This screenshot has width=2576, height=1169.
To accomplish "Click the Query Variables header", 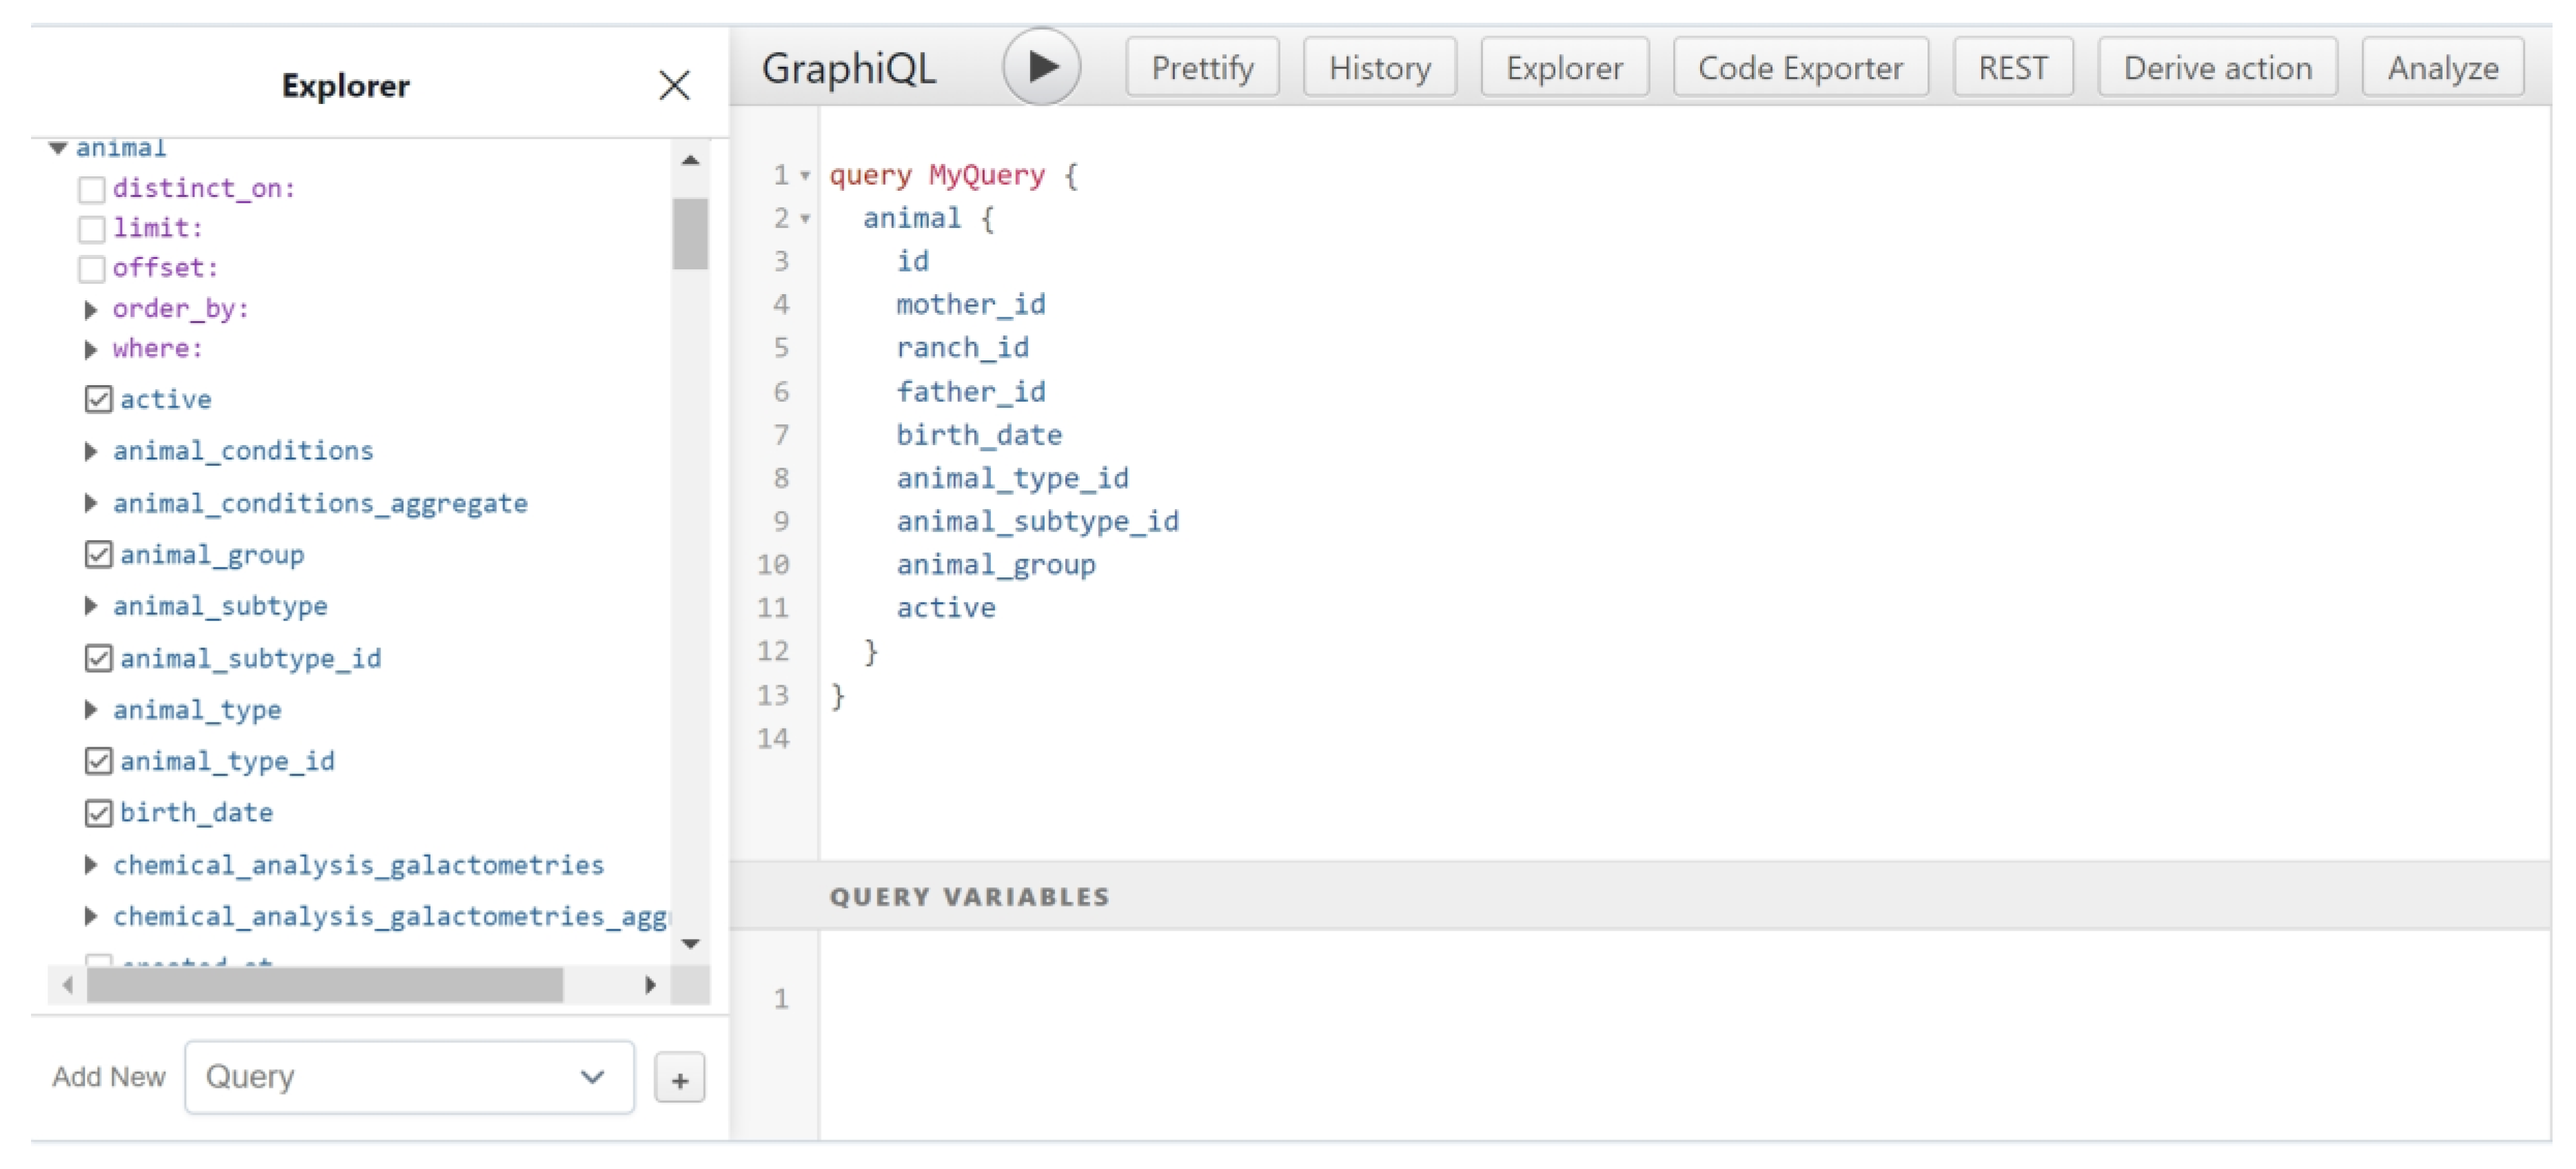I will (x=1640, y=897).
